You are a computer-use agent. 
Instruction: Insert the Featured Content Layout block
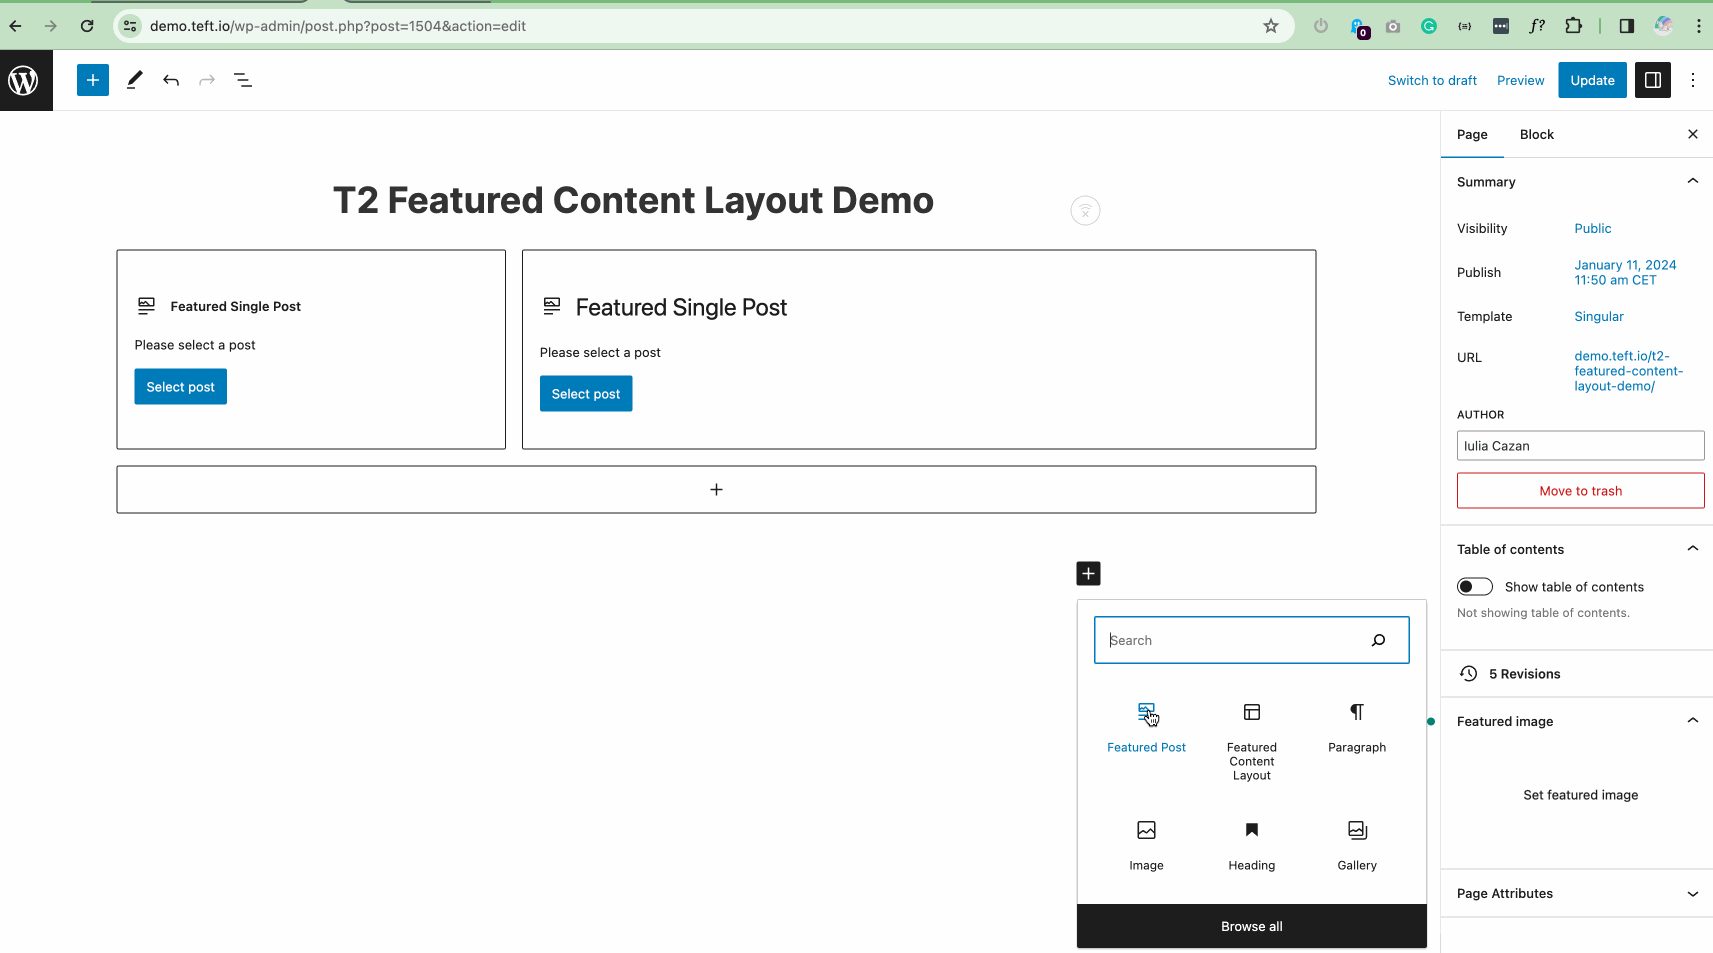[1251, 740]
